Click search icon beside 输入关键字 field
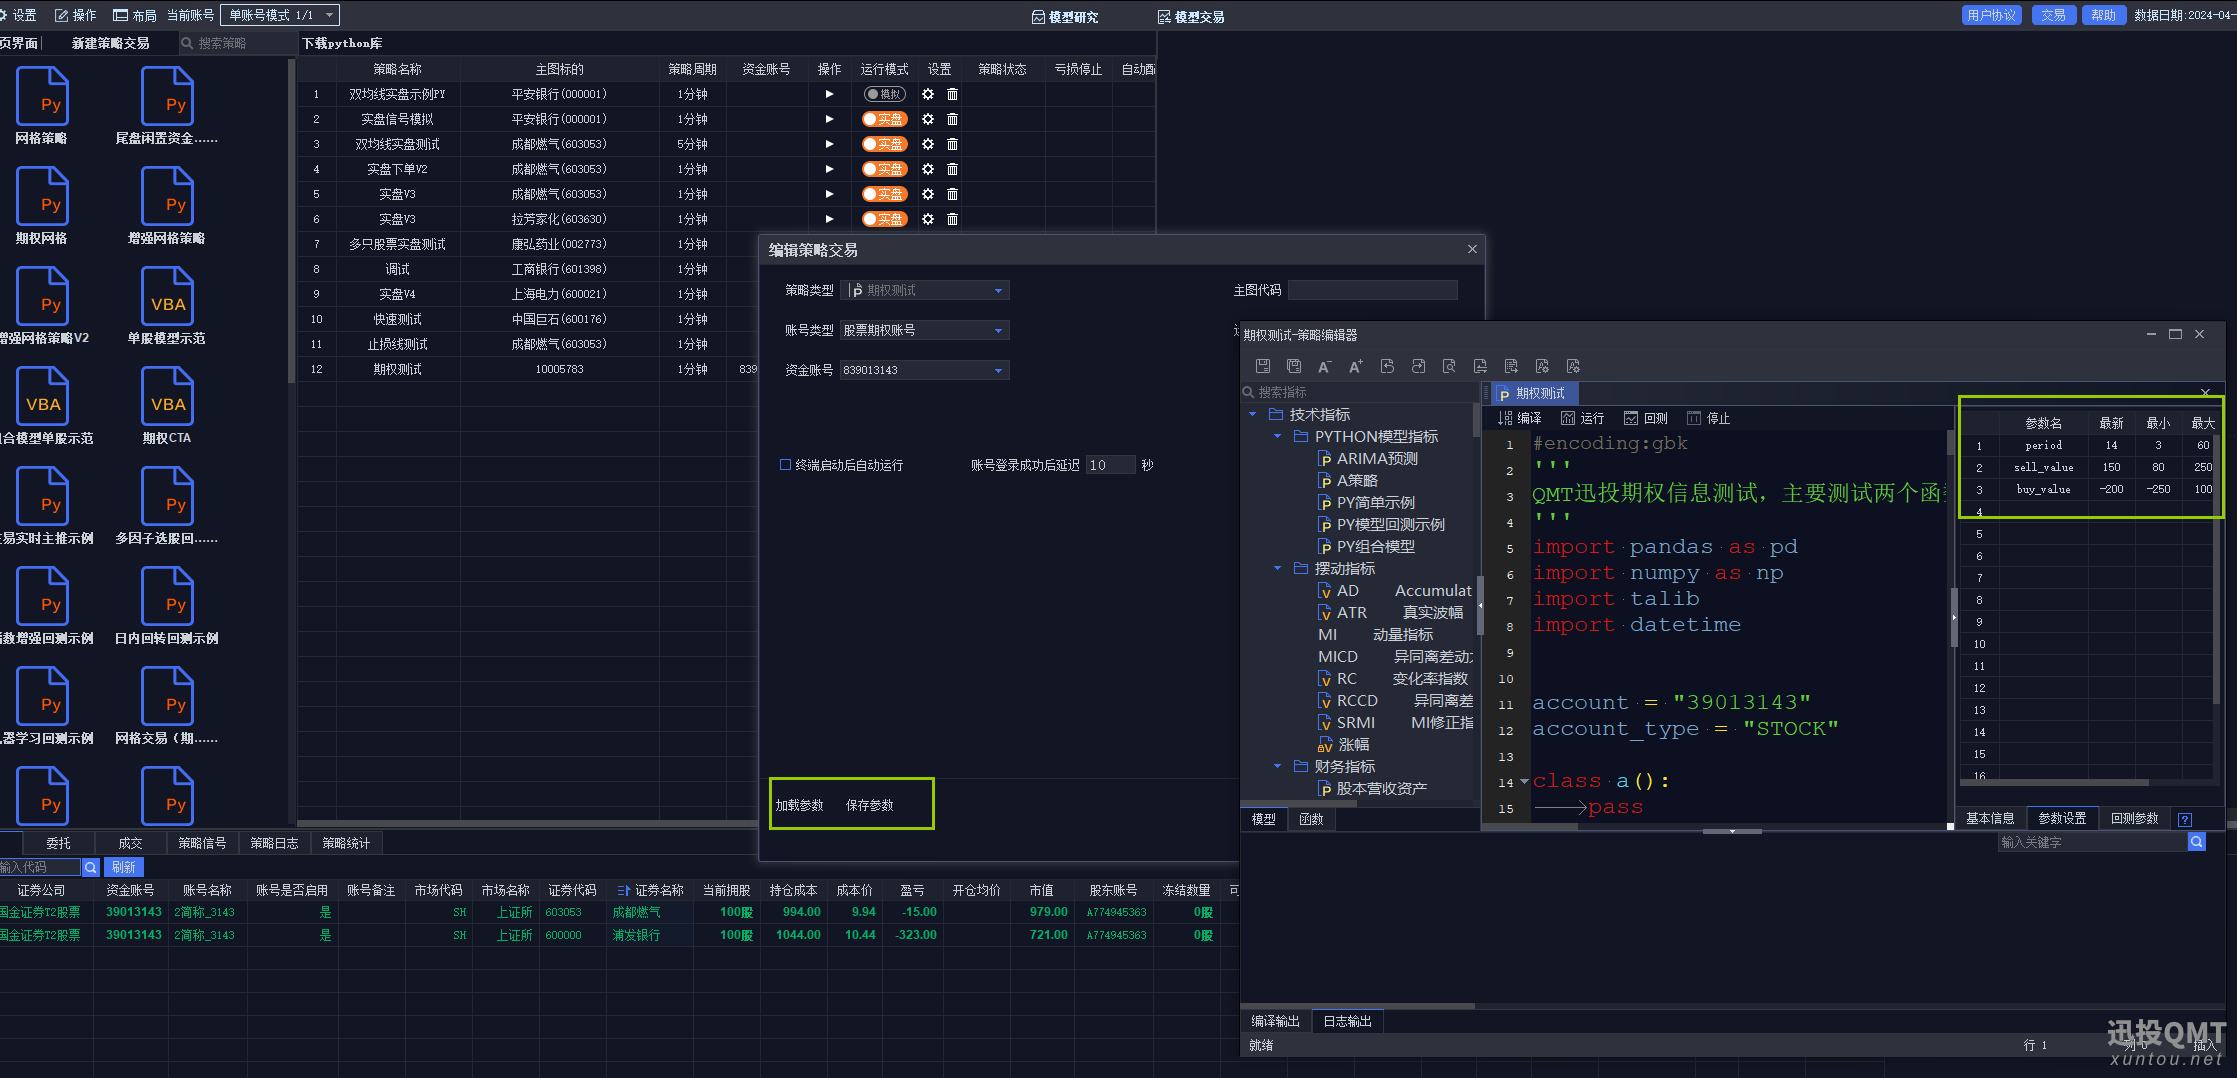This screenshot has width=2237, height=1078. pos(2197,842)
